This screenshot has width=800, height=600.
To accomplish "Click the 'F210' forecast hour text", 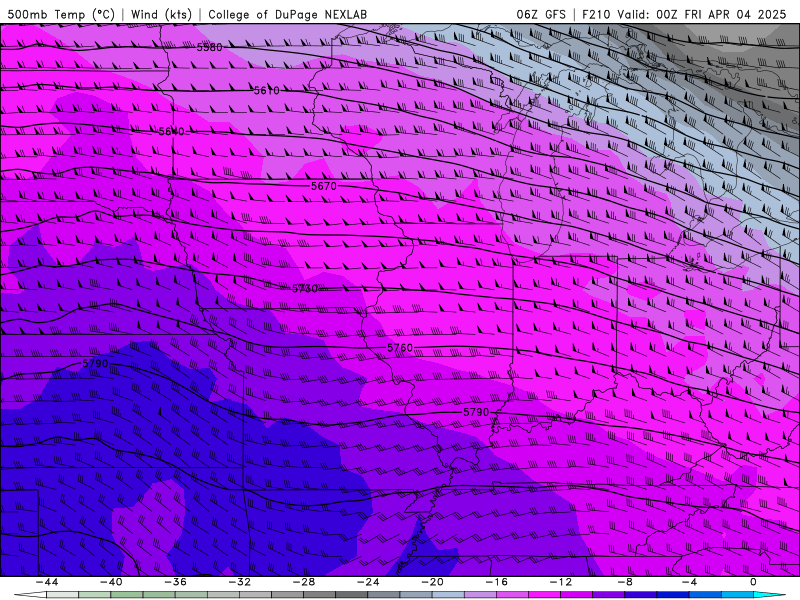I will [x=596, y=14].
